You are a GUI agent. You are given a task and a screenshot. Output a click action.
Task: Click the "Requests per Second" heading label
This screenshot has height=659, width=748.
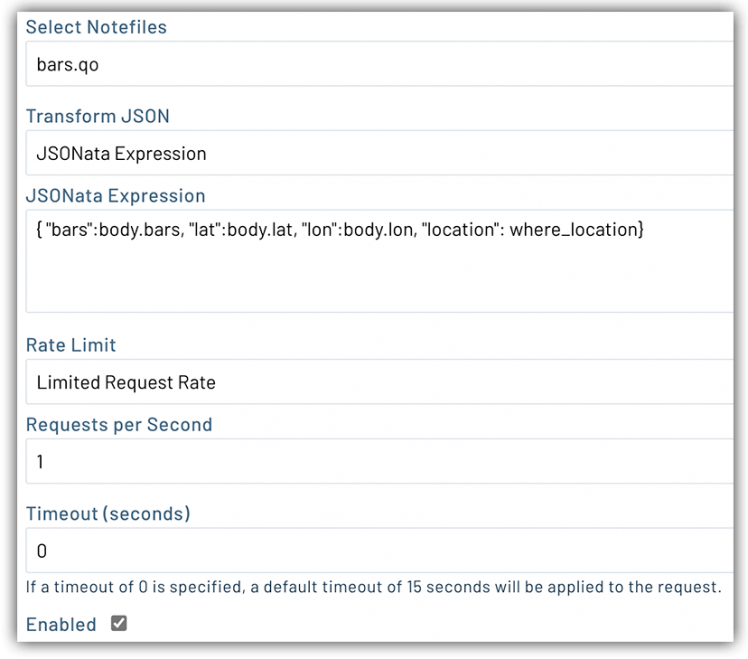click(x=119, y=425)
